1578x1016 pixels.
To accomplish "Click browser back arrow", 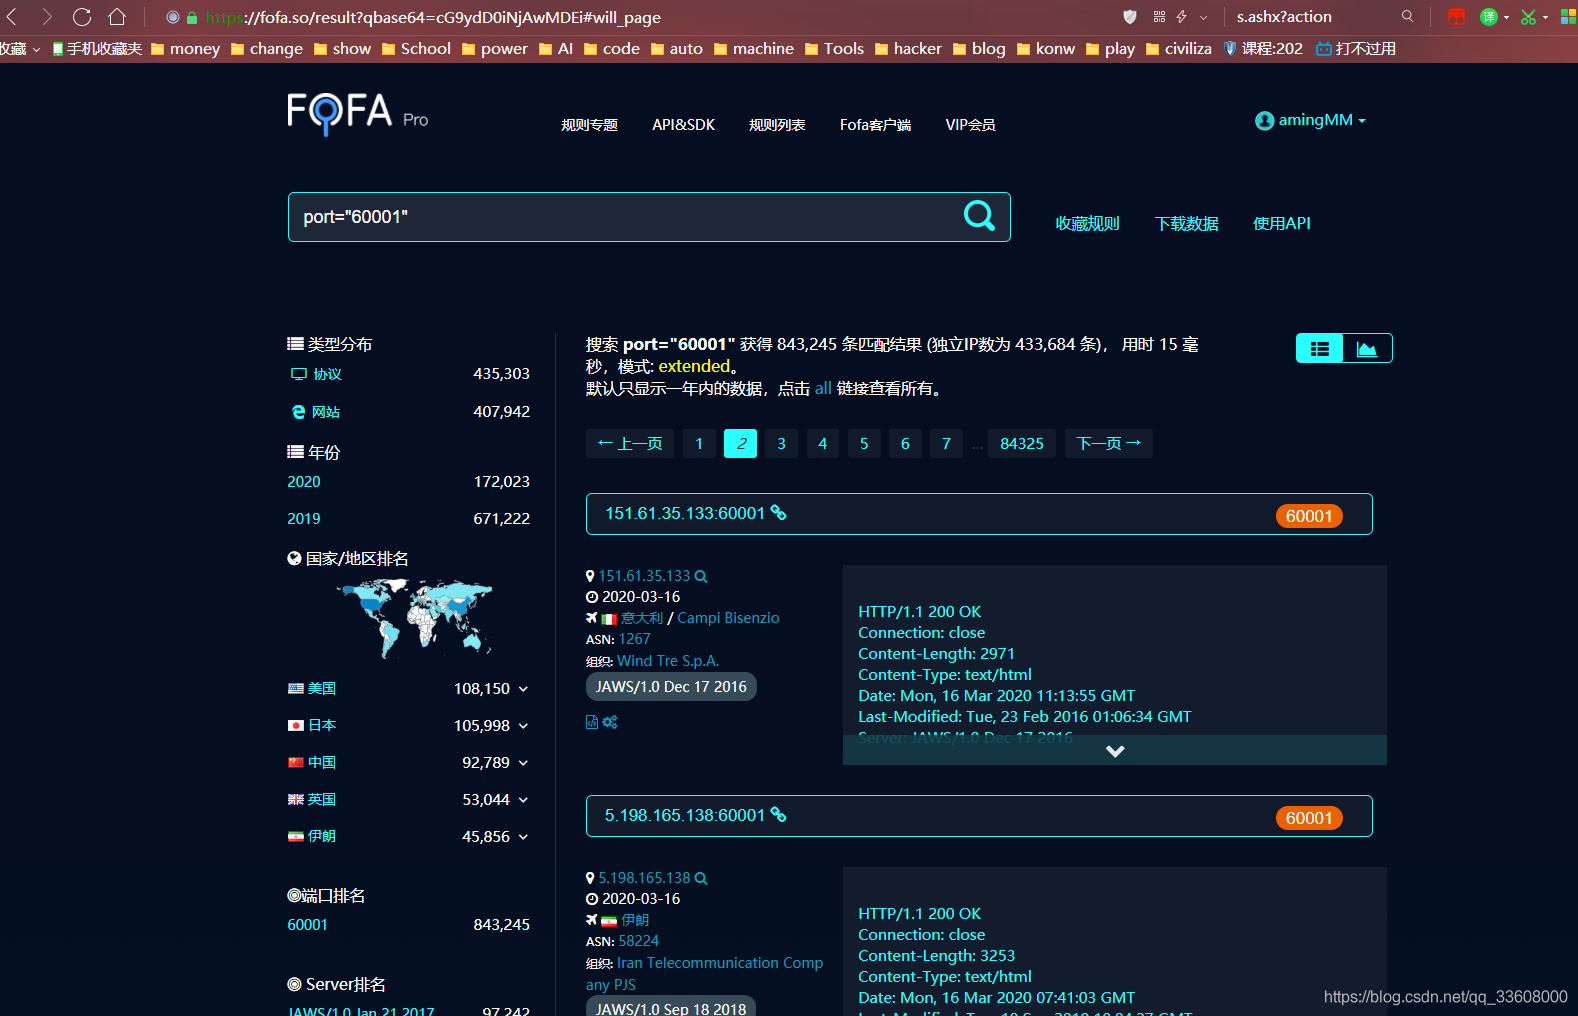I will coord(13,17).
